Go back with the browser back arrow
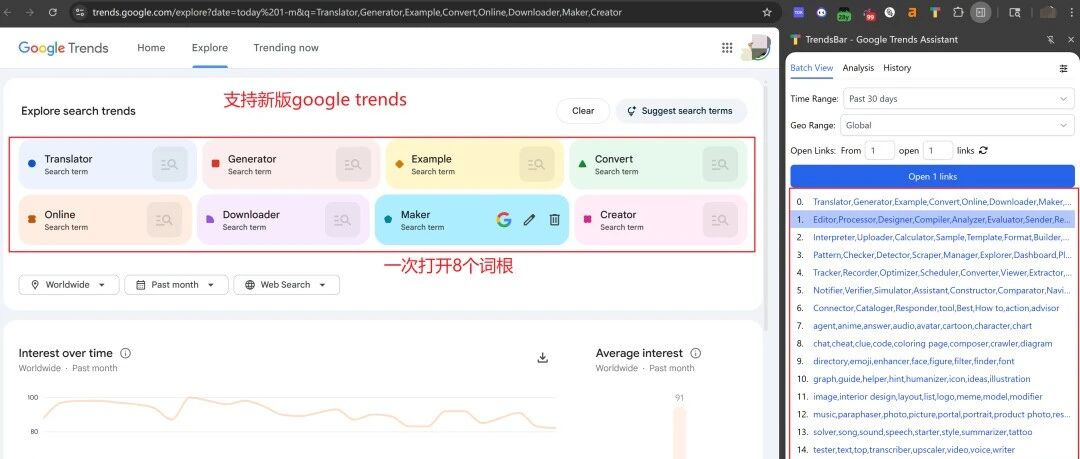Screen dimensions: 1080x459 point(10,12)
